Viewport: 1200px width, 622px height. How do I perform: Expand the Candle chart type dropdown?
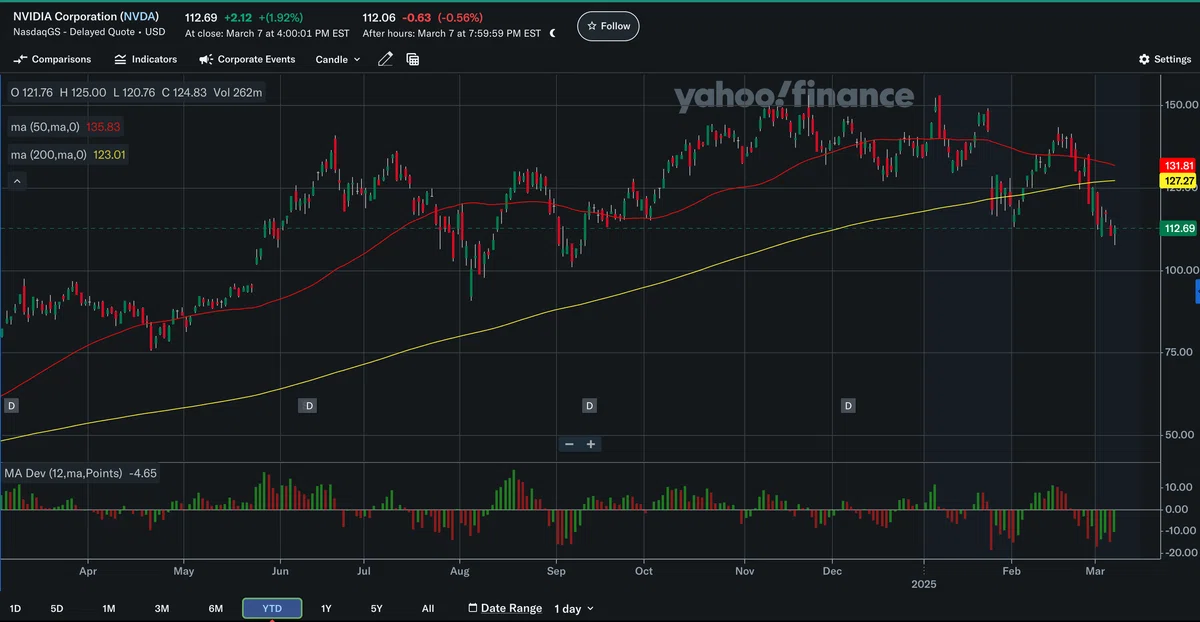tap(338, 59)
